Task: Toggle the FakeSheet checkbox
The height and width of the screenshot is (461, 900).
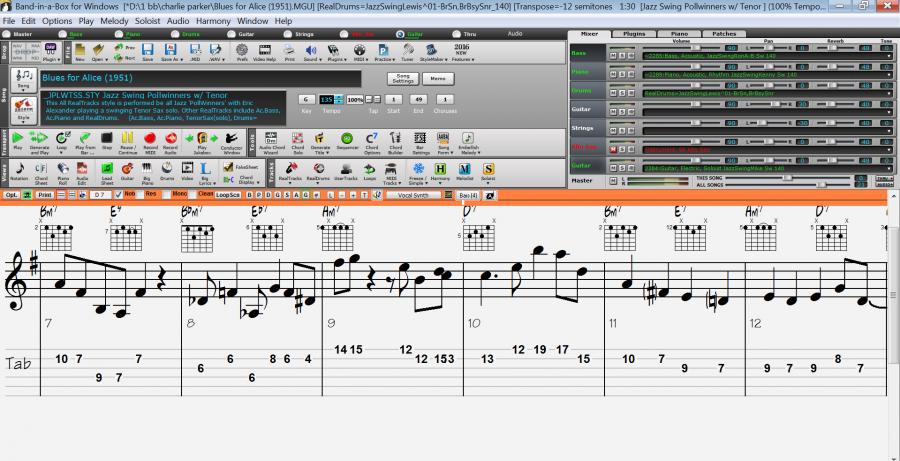Action: click(228, 166)
